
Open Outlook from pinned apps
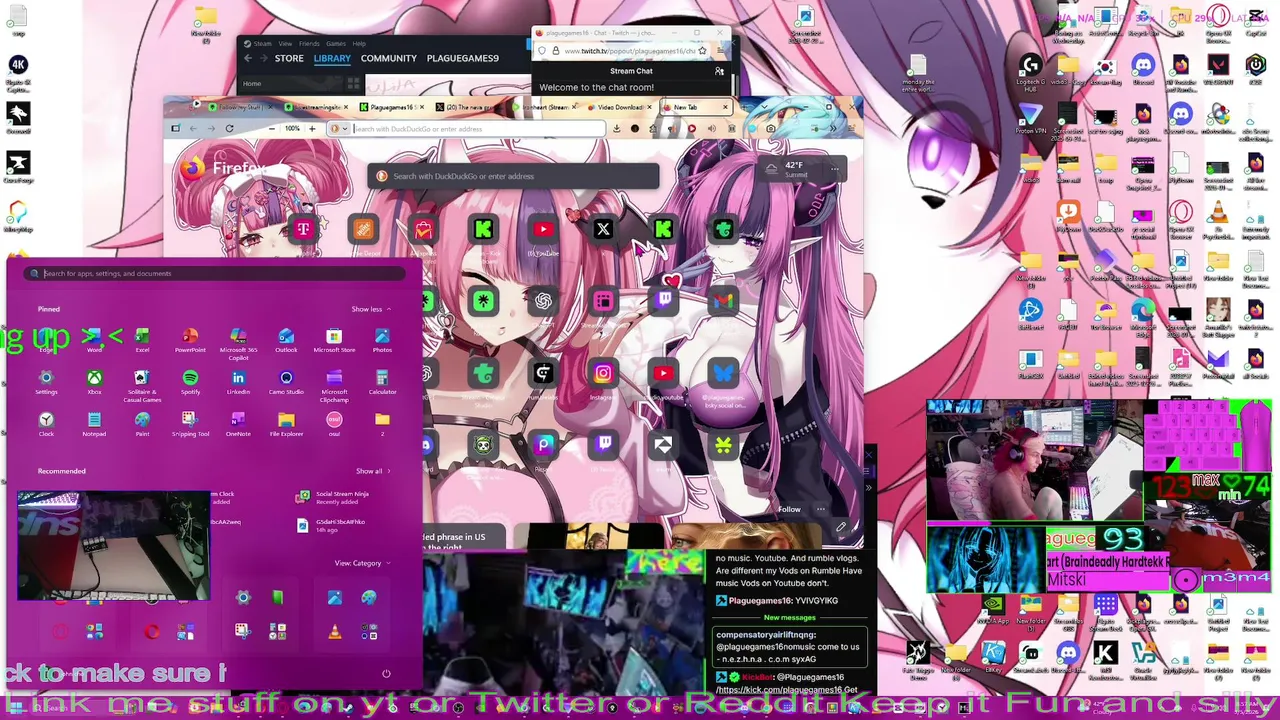286,339
